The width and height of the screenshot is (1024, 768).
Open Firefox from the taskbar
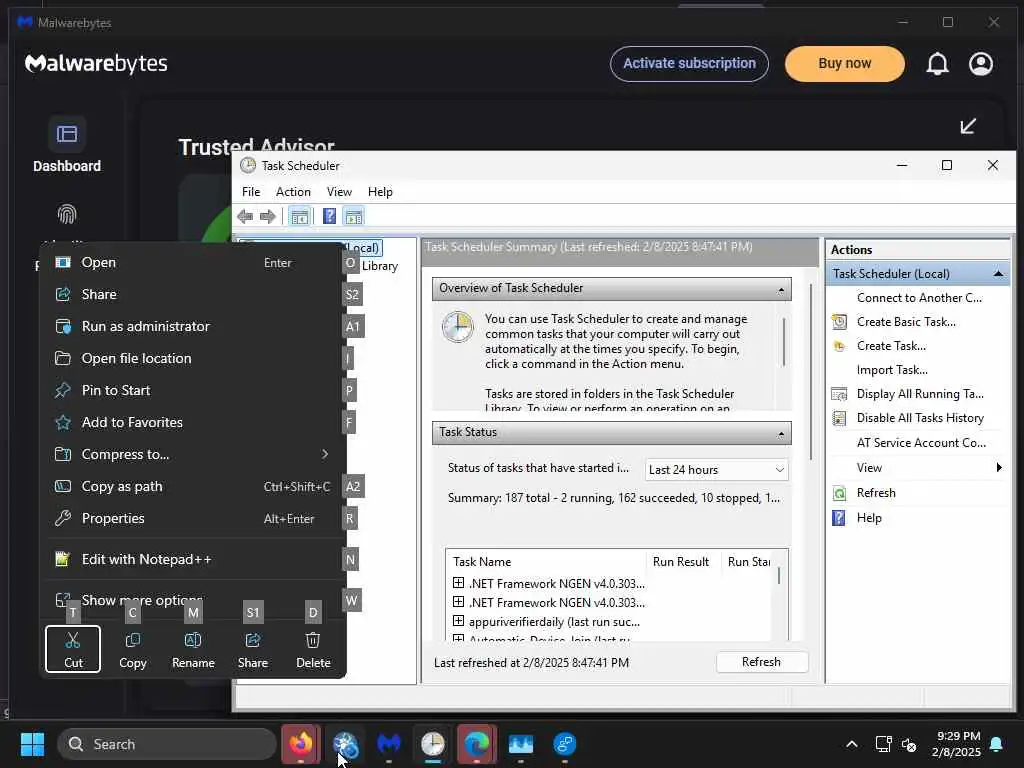coord(301,744)
